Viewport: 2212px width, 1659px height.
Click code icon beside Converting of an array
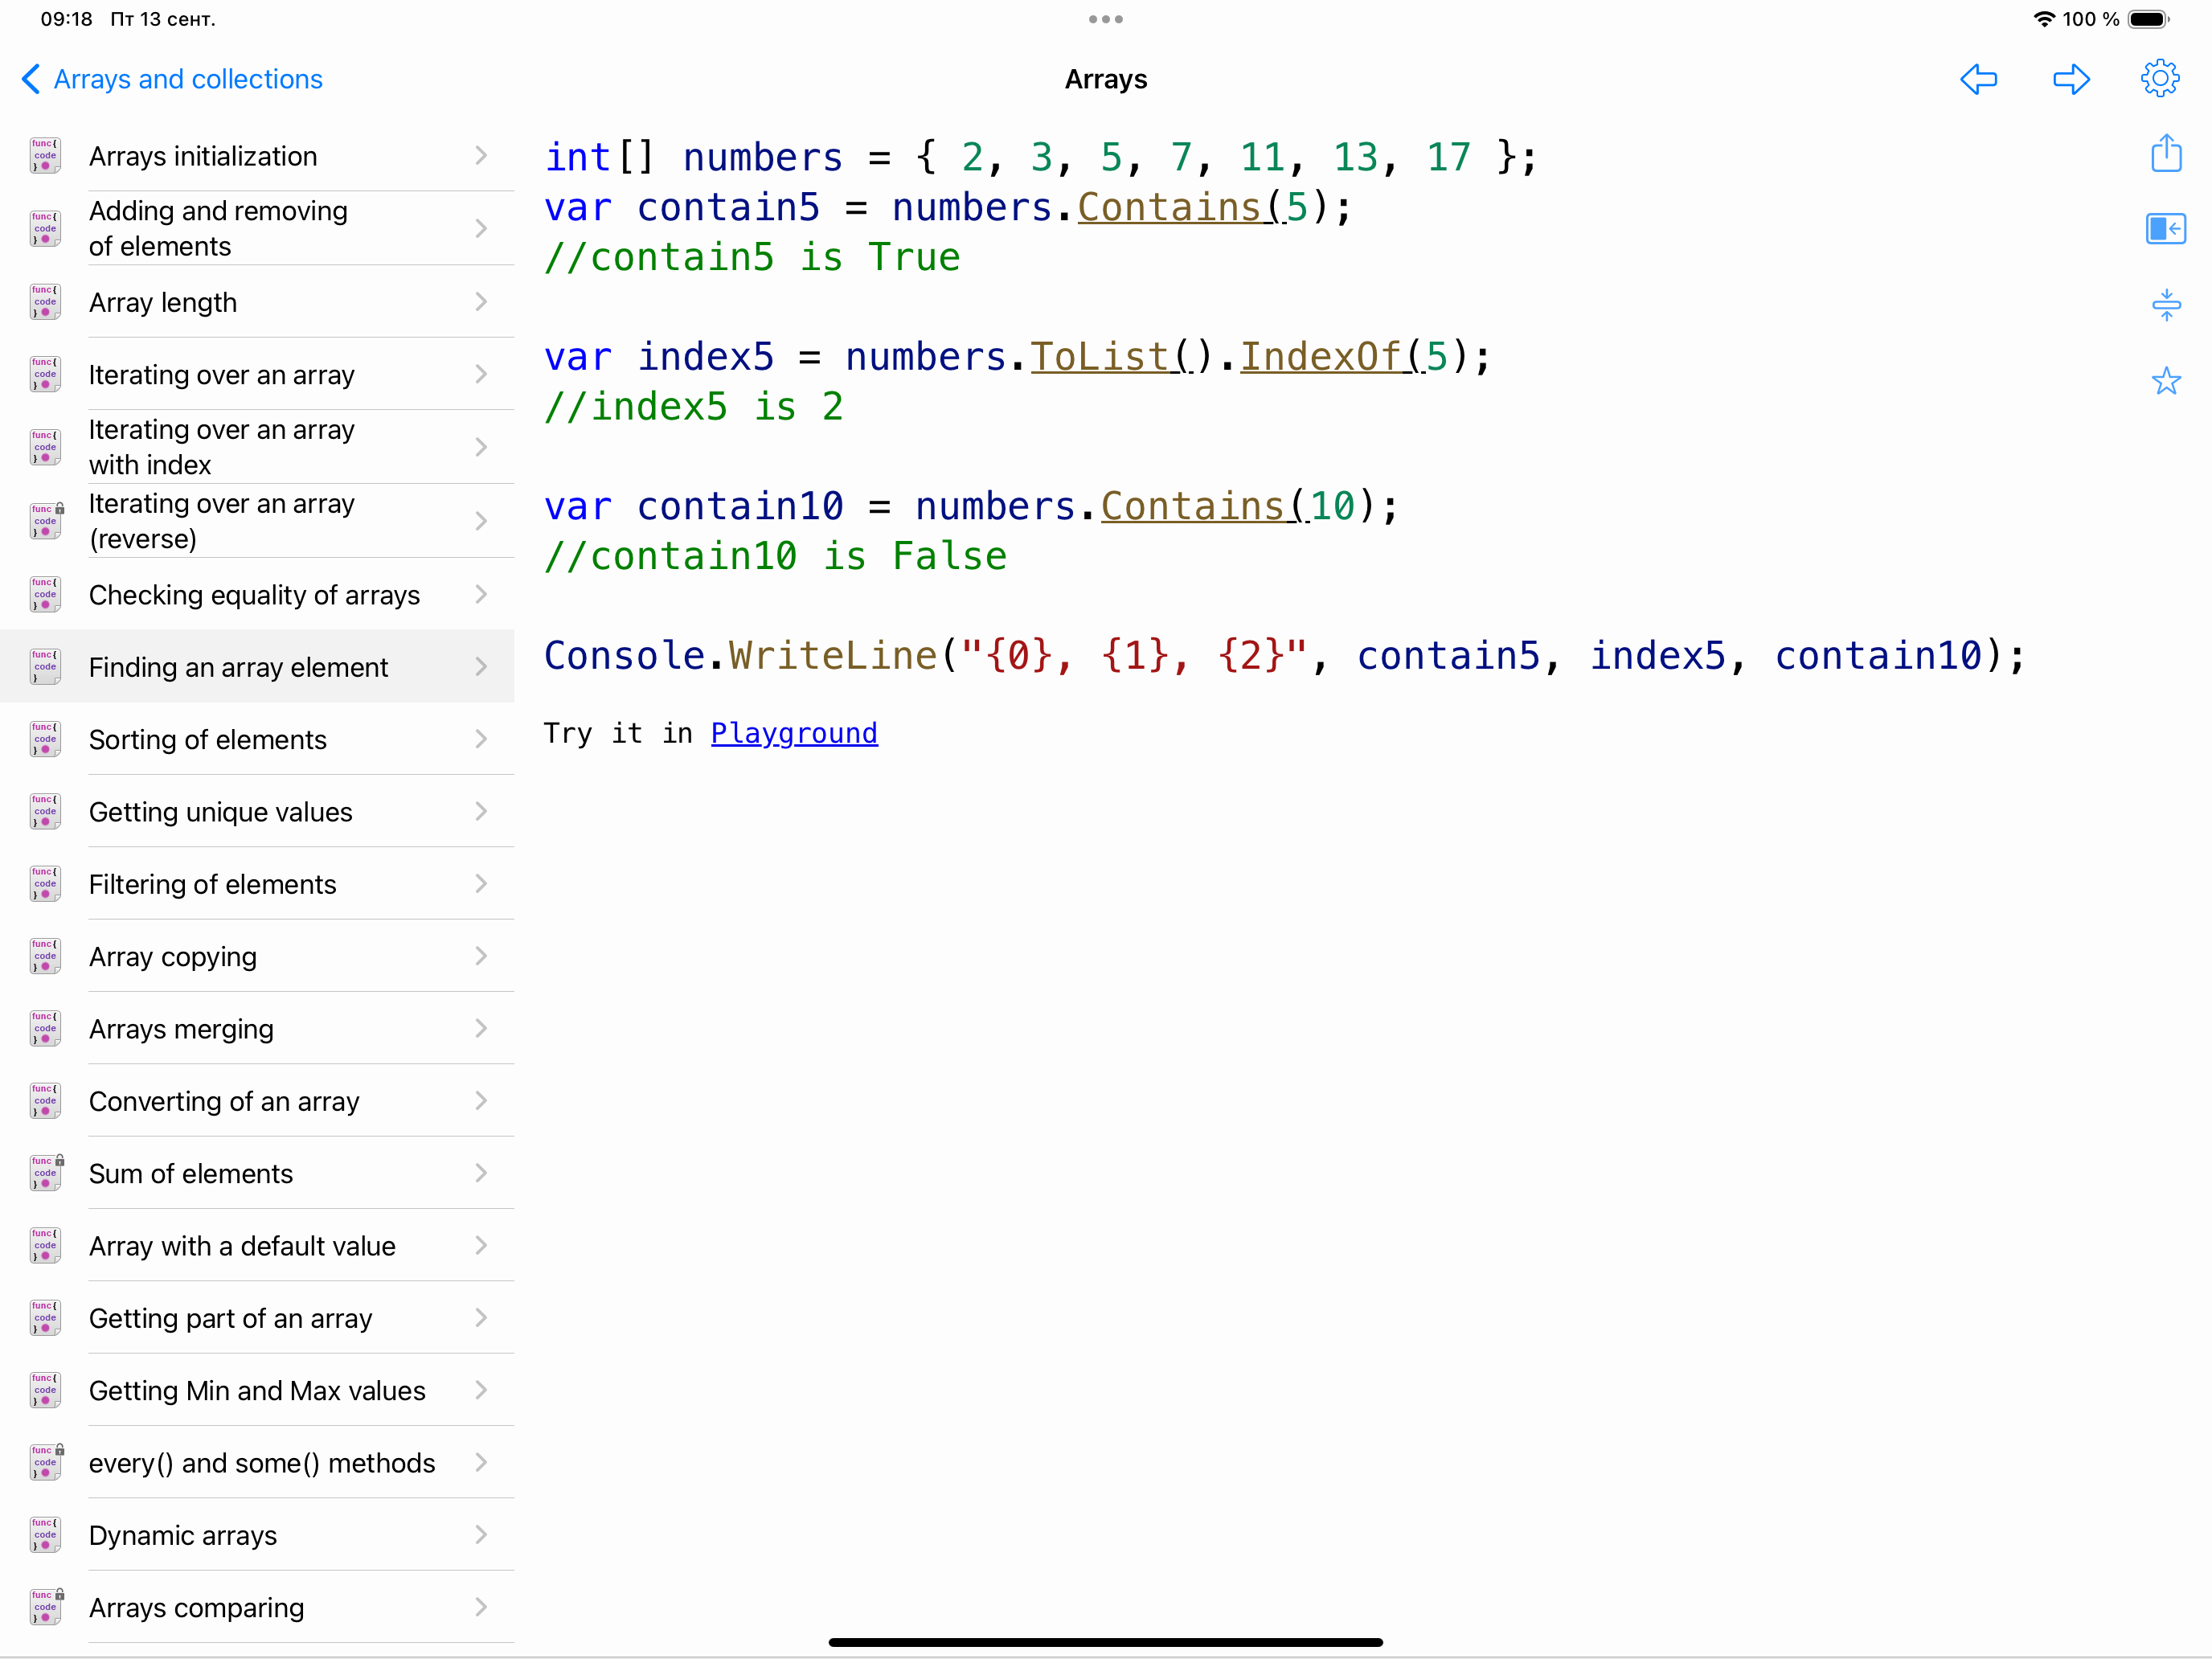point(45,1101)
